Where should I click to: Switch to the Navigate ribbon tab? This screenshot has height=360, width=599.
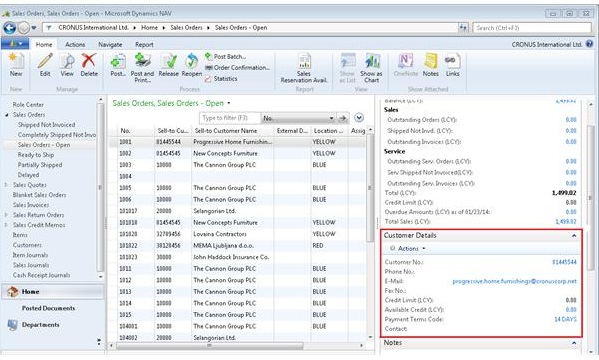point(110,45)
